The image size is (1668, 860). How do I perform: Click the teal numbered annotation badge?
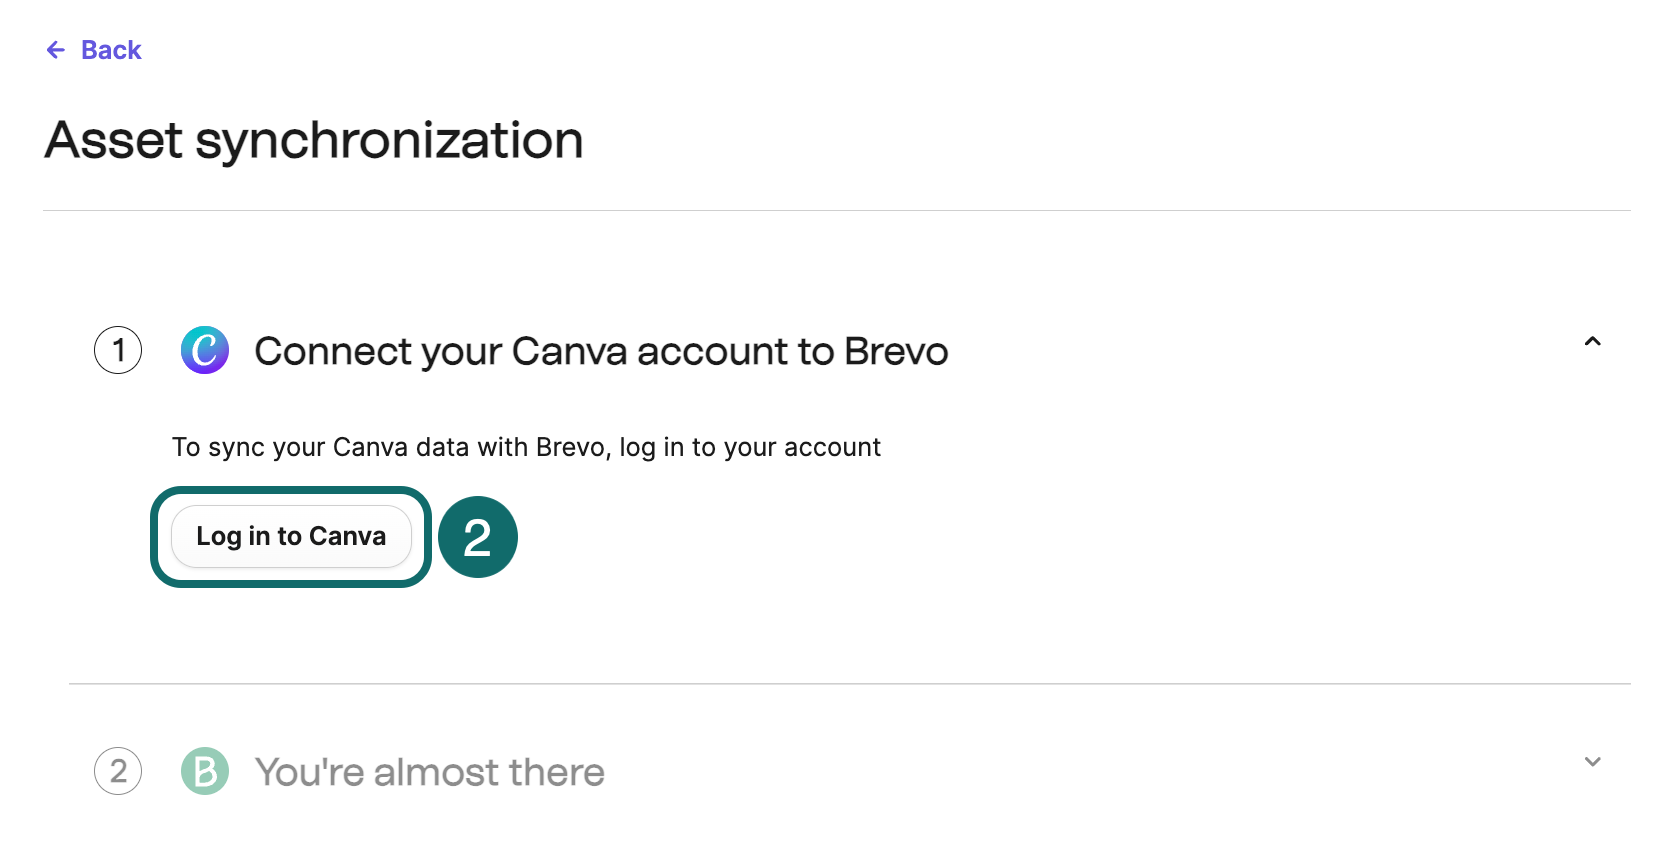point(478,537)
